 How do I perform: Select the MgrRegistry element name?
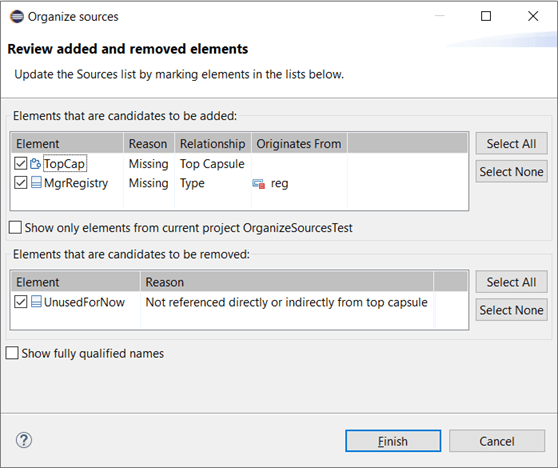(x=76, y=183)
